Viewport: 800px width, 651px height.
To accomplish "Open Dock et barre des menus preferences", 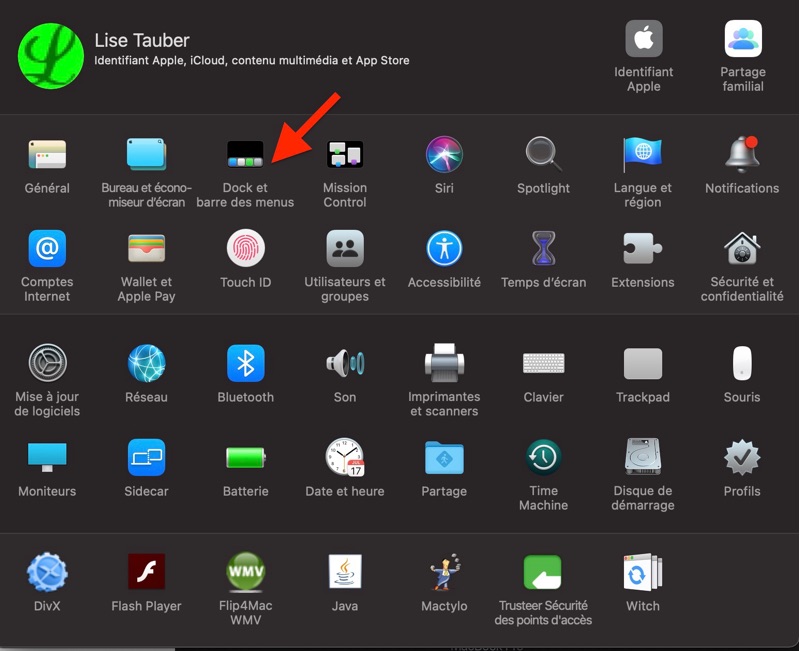I will coord(245,155).
